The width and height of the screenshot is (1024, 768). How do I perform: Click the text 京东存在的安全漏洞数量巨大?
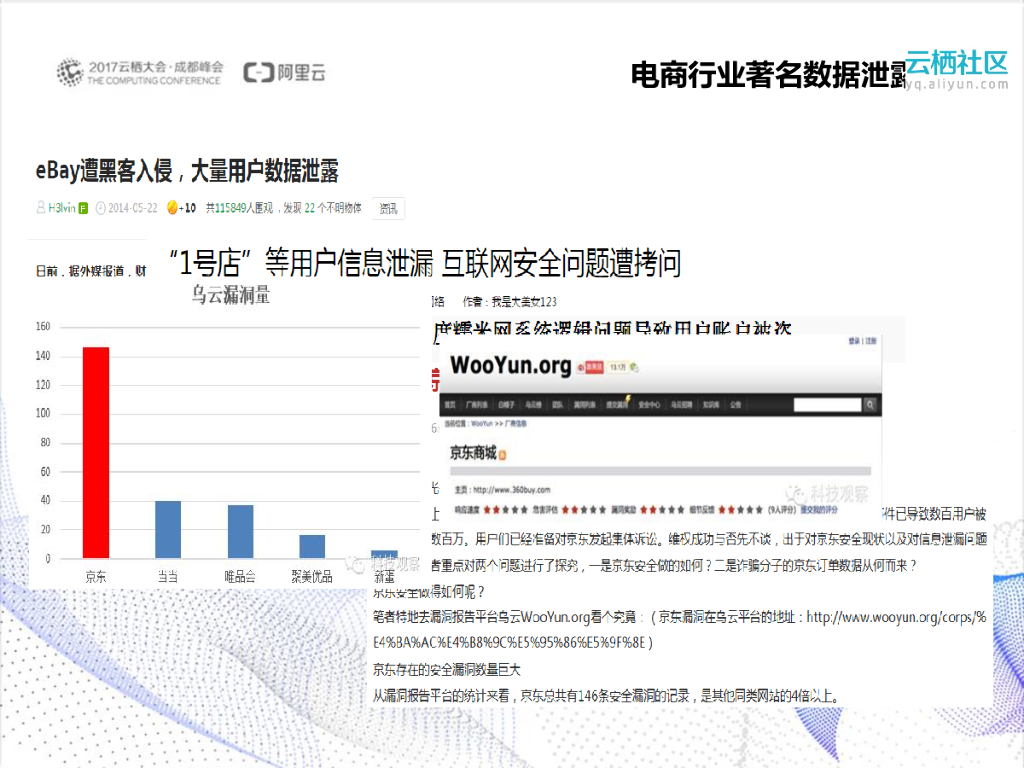(x=447, y=669)
